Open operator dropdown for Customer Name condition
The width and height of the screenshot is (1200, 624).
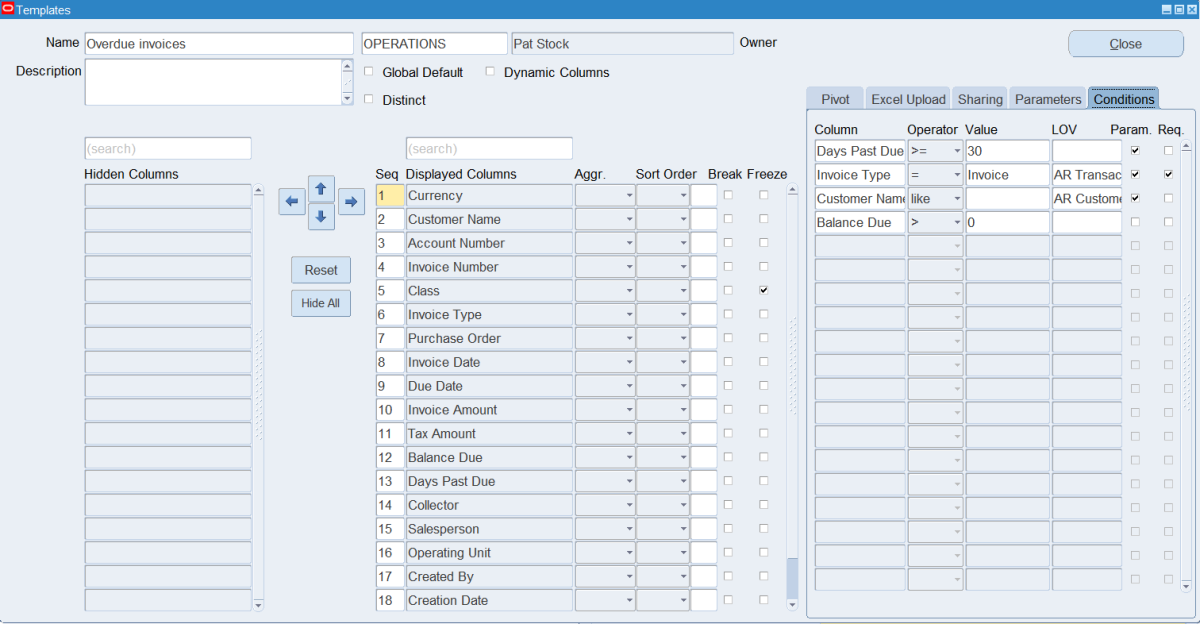click(957, 199)
